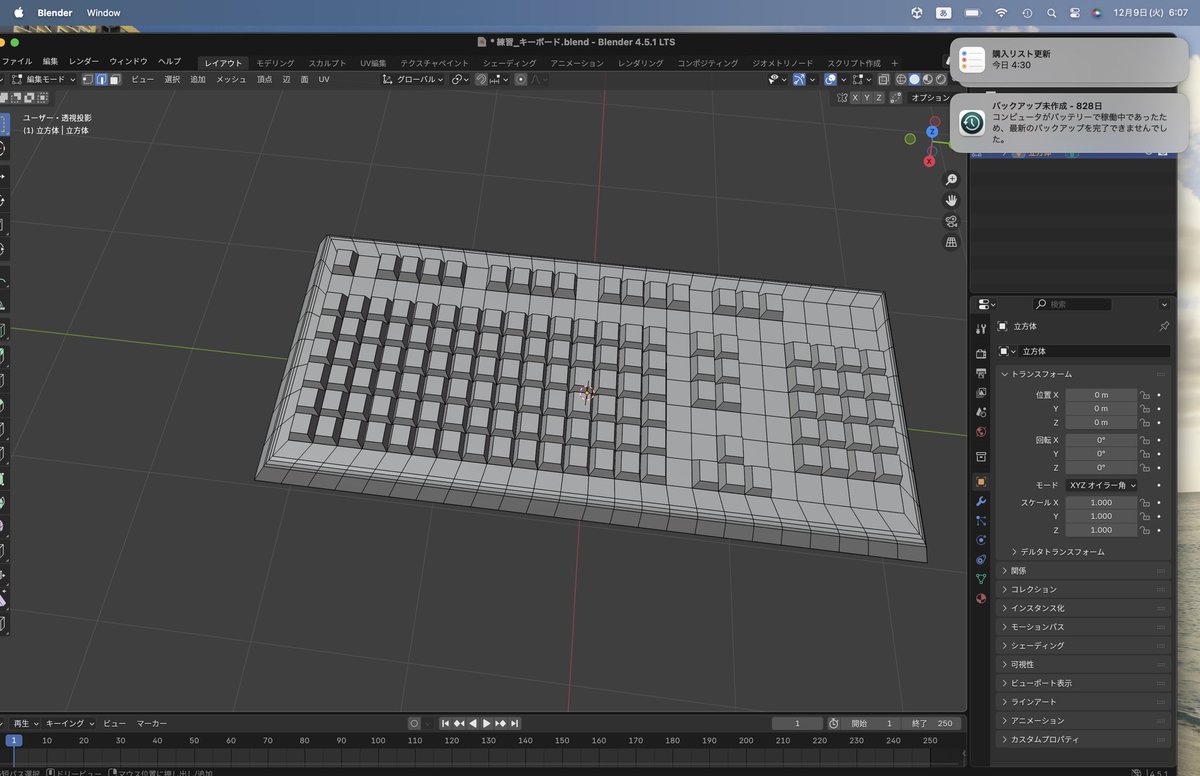Open the Modifiers properties tab (wrench)
Image resolution: width=1200 pixels, height=776 pixels.
tap(980, 501)
